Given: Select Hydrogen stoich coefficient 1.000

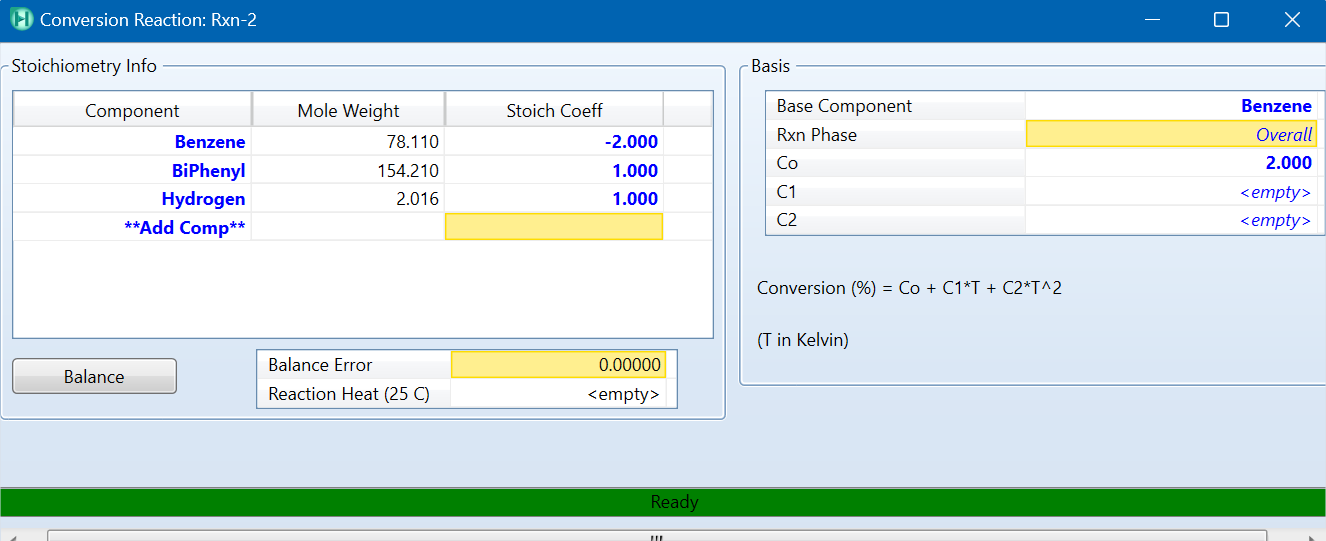Looking at the screenshot, I should click(554, 198).
